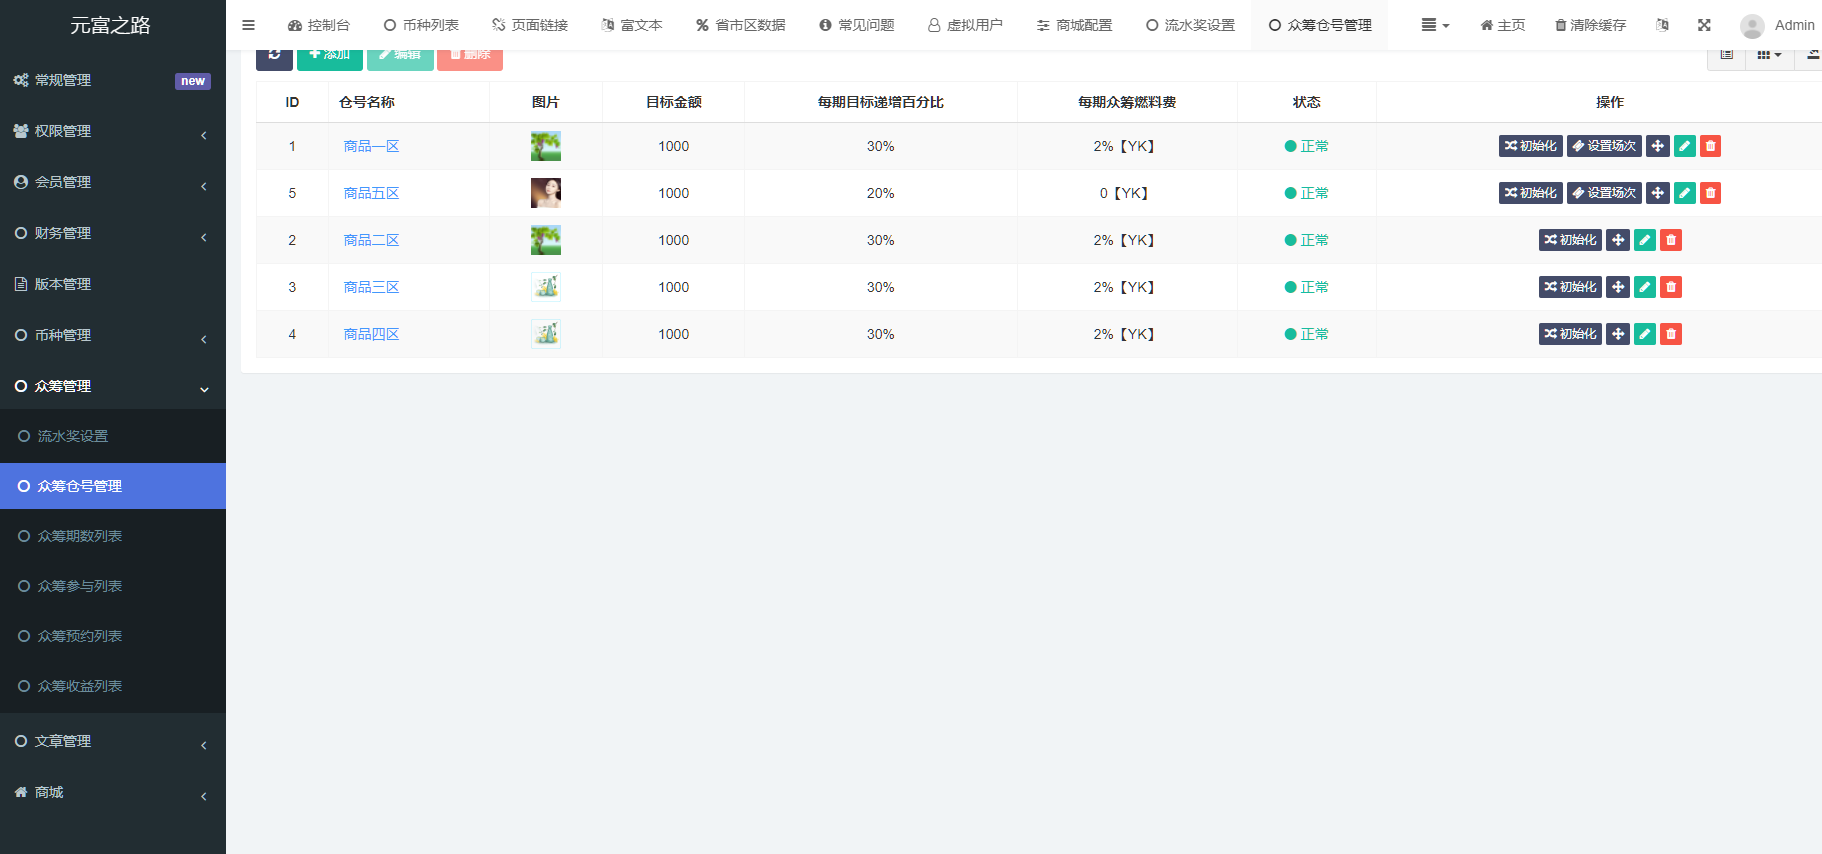Click the 商品五区 portrait thumbnail
The image size is (1822, 854).
coord(545,193)
